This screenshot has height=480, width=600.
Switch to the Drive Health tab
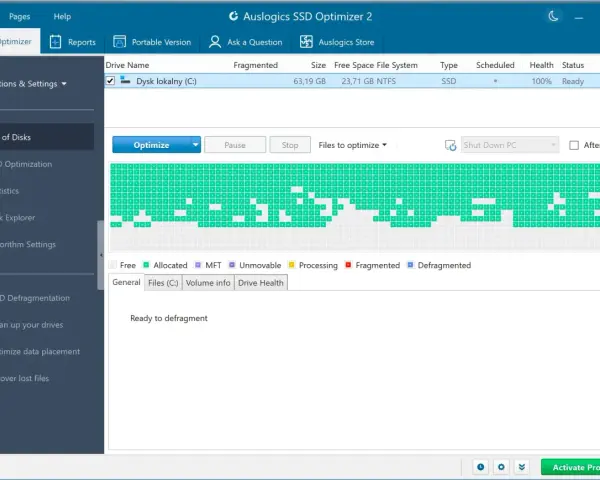coord(261,283)
